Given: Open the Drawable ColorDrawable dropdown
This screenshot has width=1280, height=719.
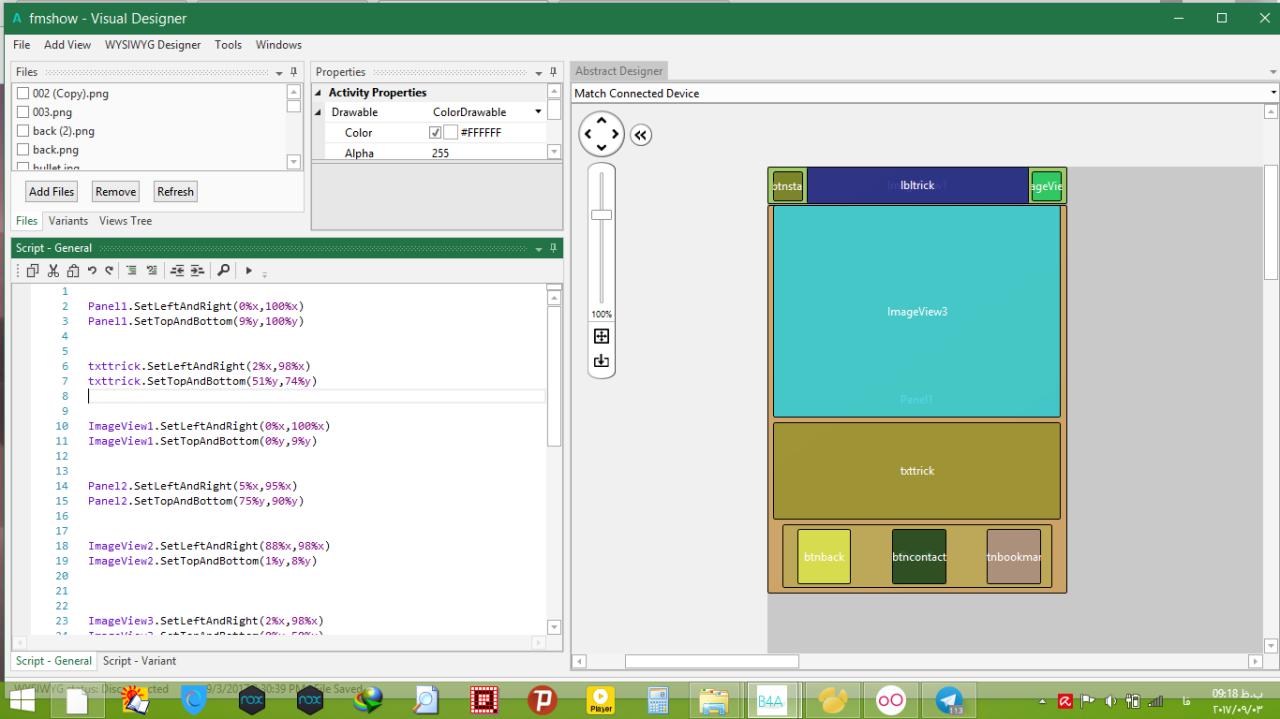Looking at the screenshot, I should [x=539, y=112].
